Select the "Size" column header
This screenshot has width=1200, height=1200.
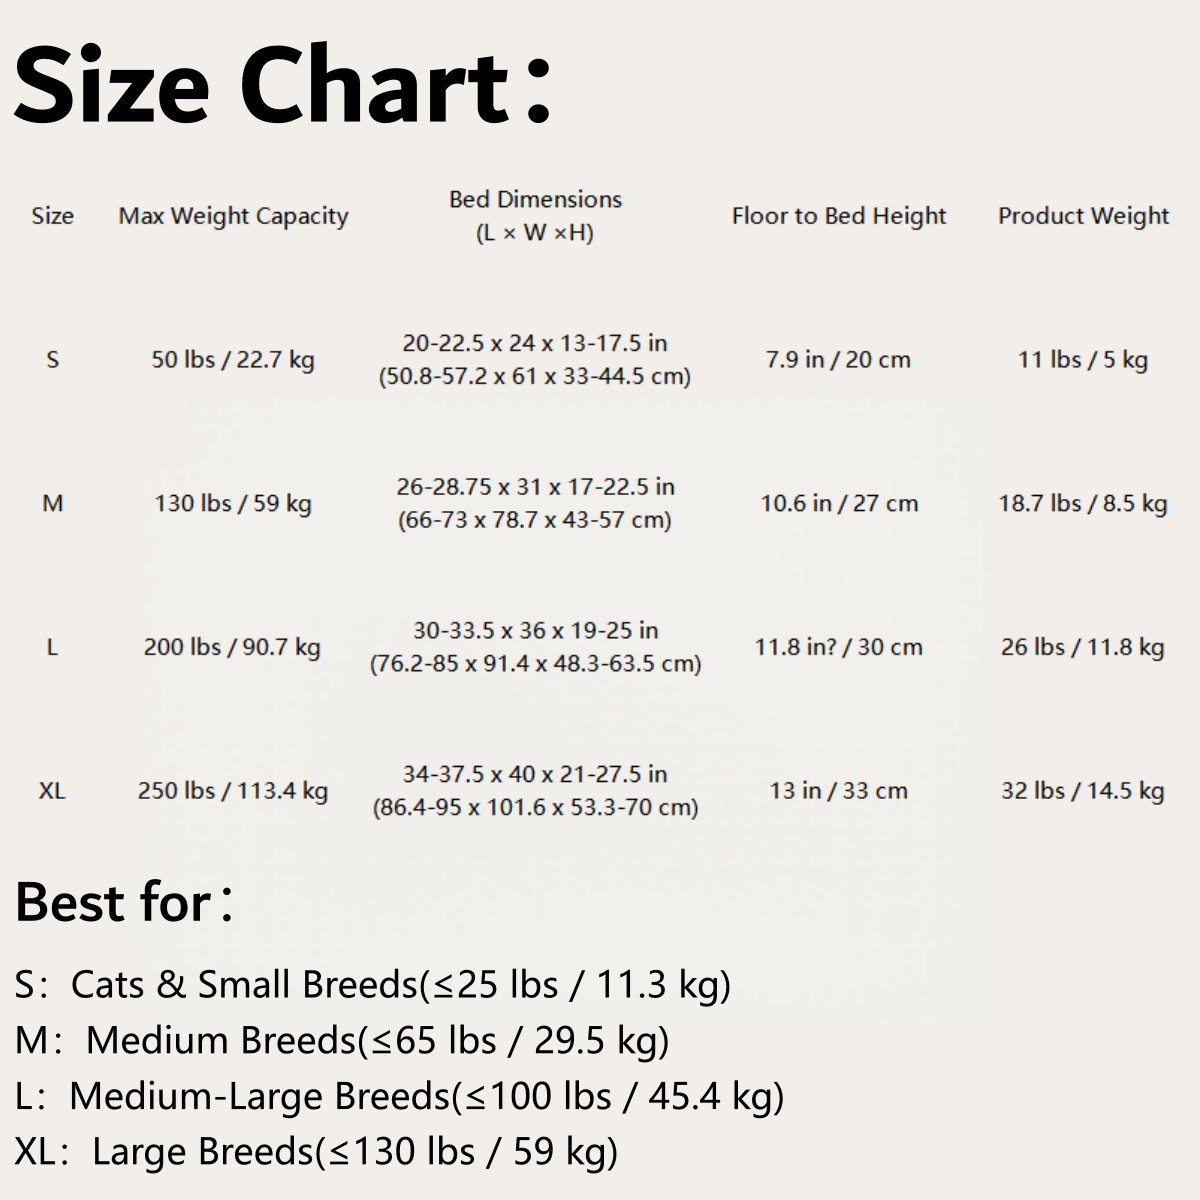coord(52,216)
